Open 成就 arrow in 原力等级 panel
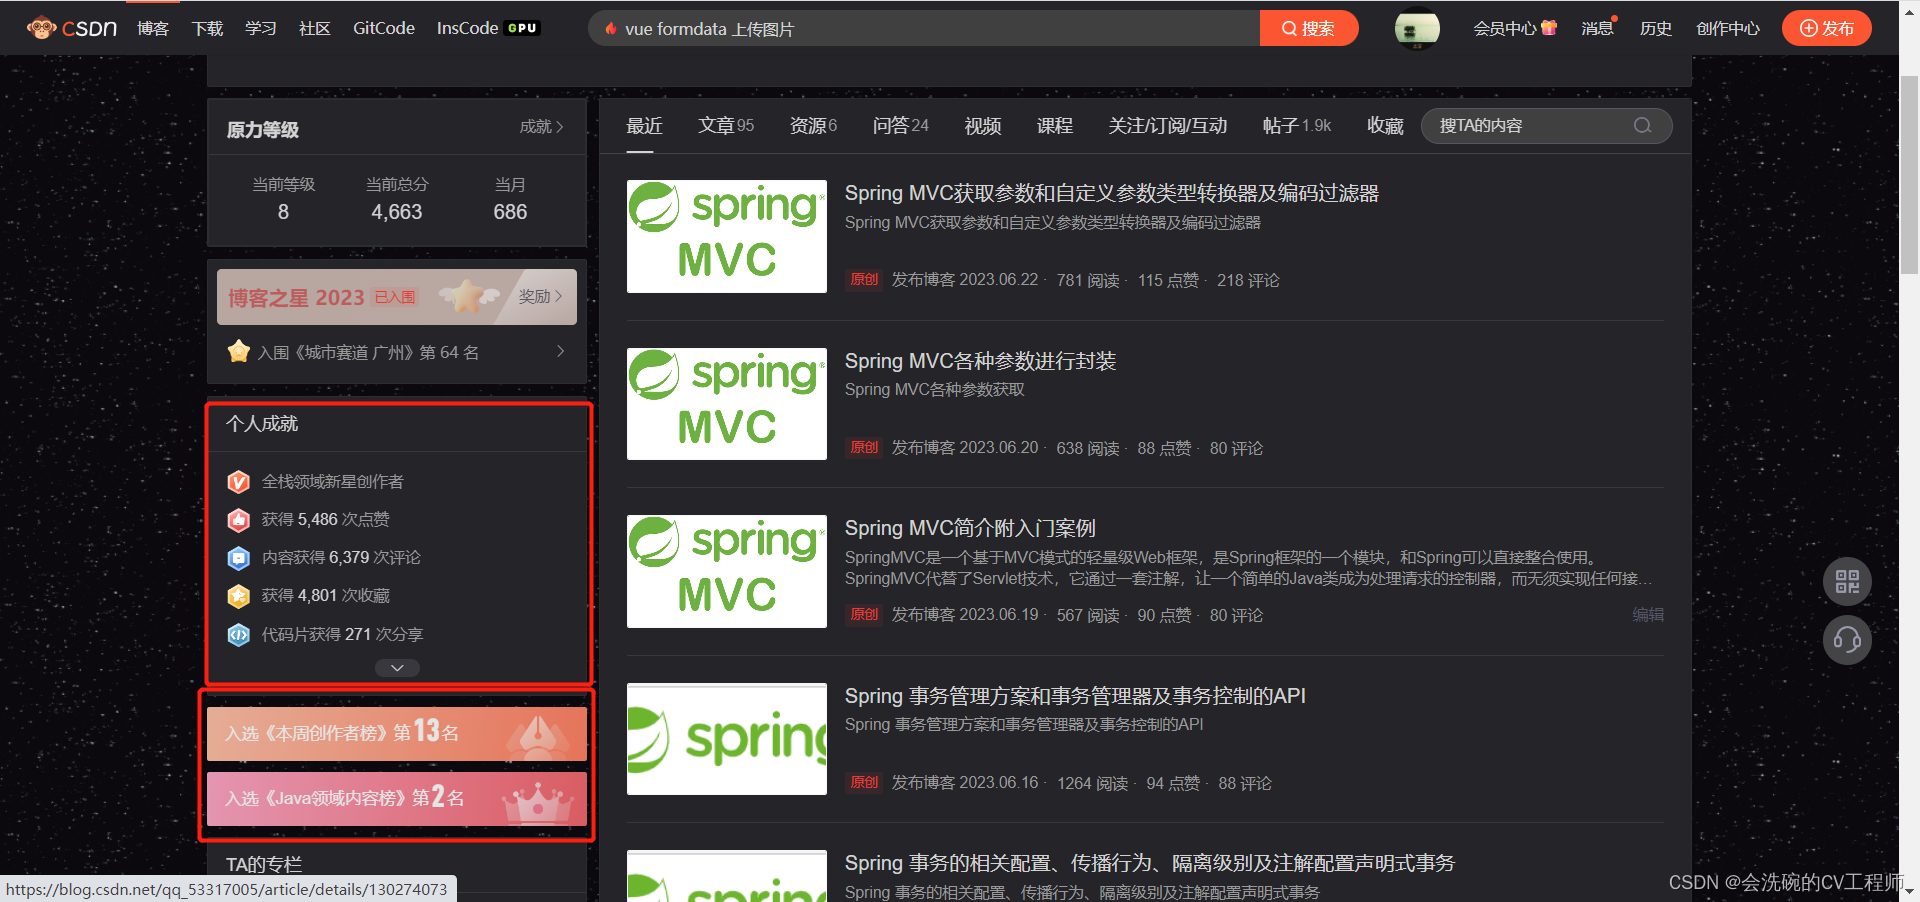The height and width of the screenshot is (902, 1920). [542, 127]
